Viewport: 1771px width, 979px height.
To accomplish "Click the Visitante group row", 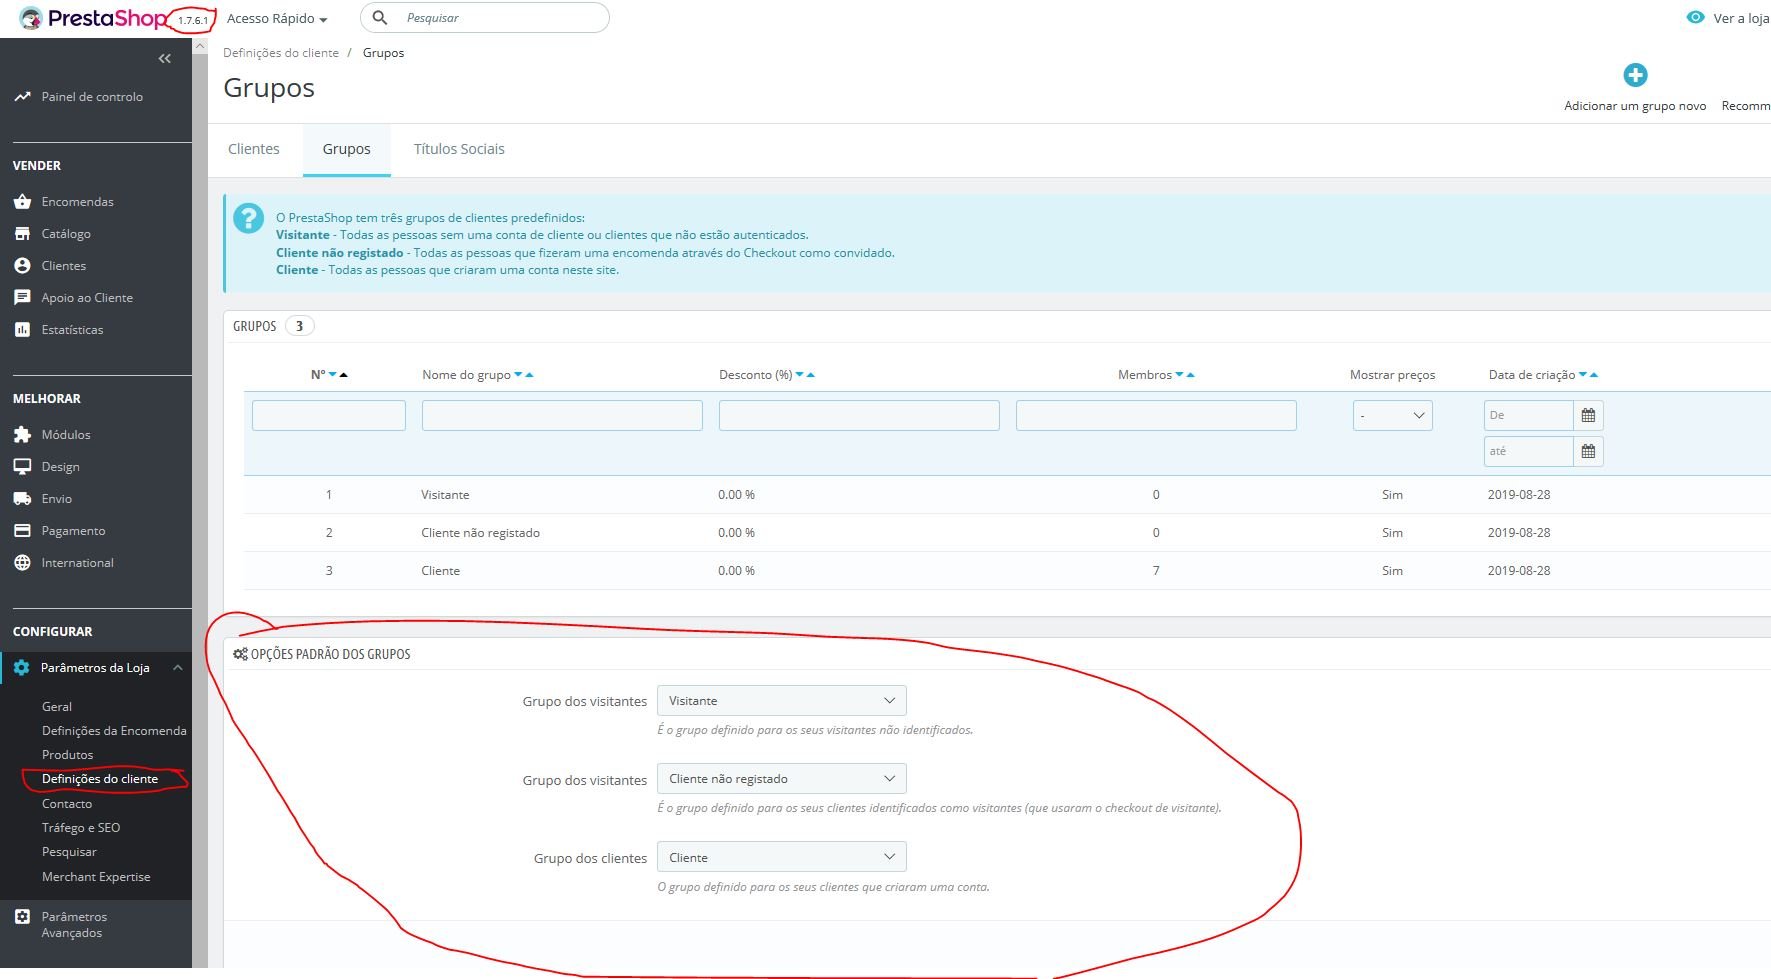I will [1007, 495].
